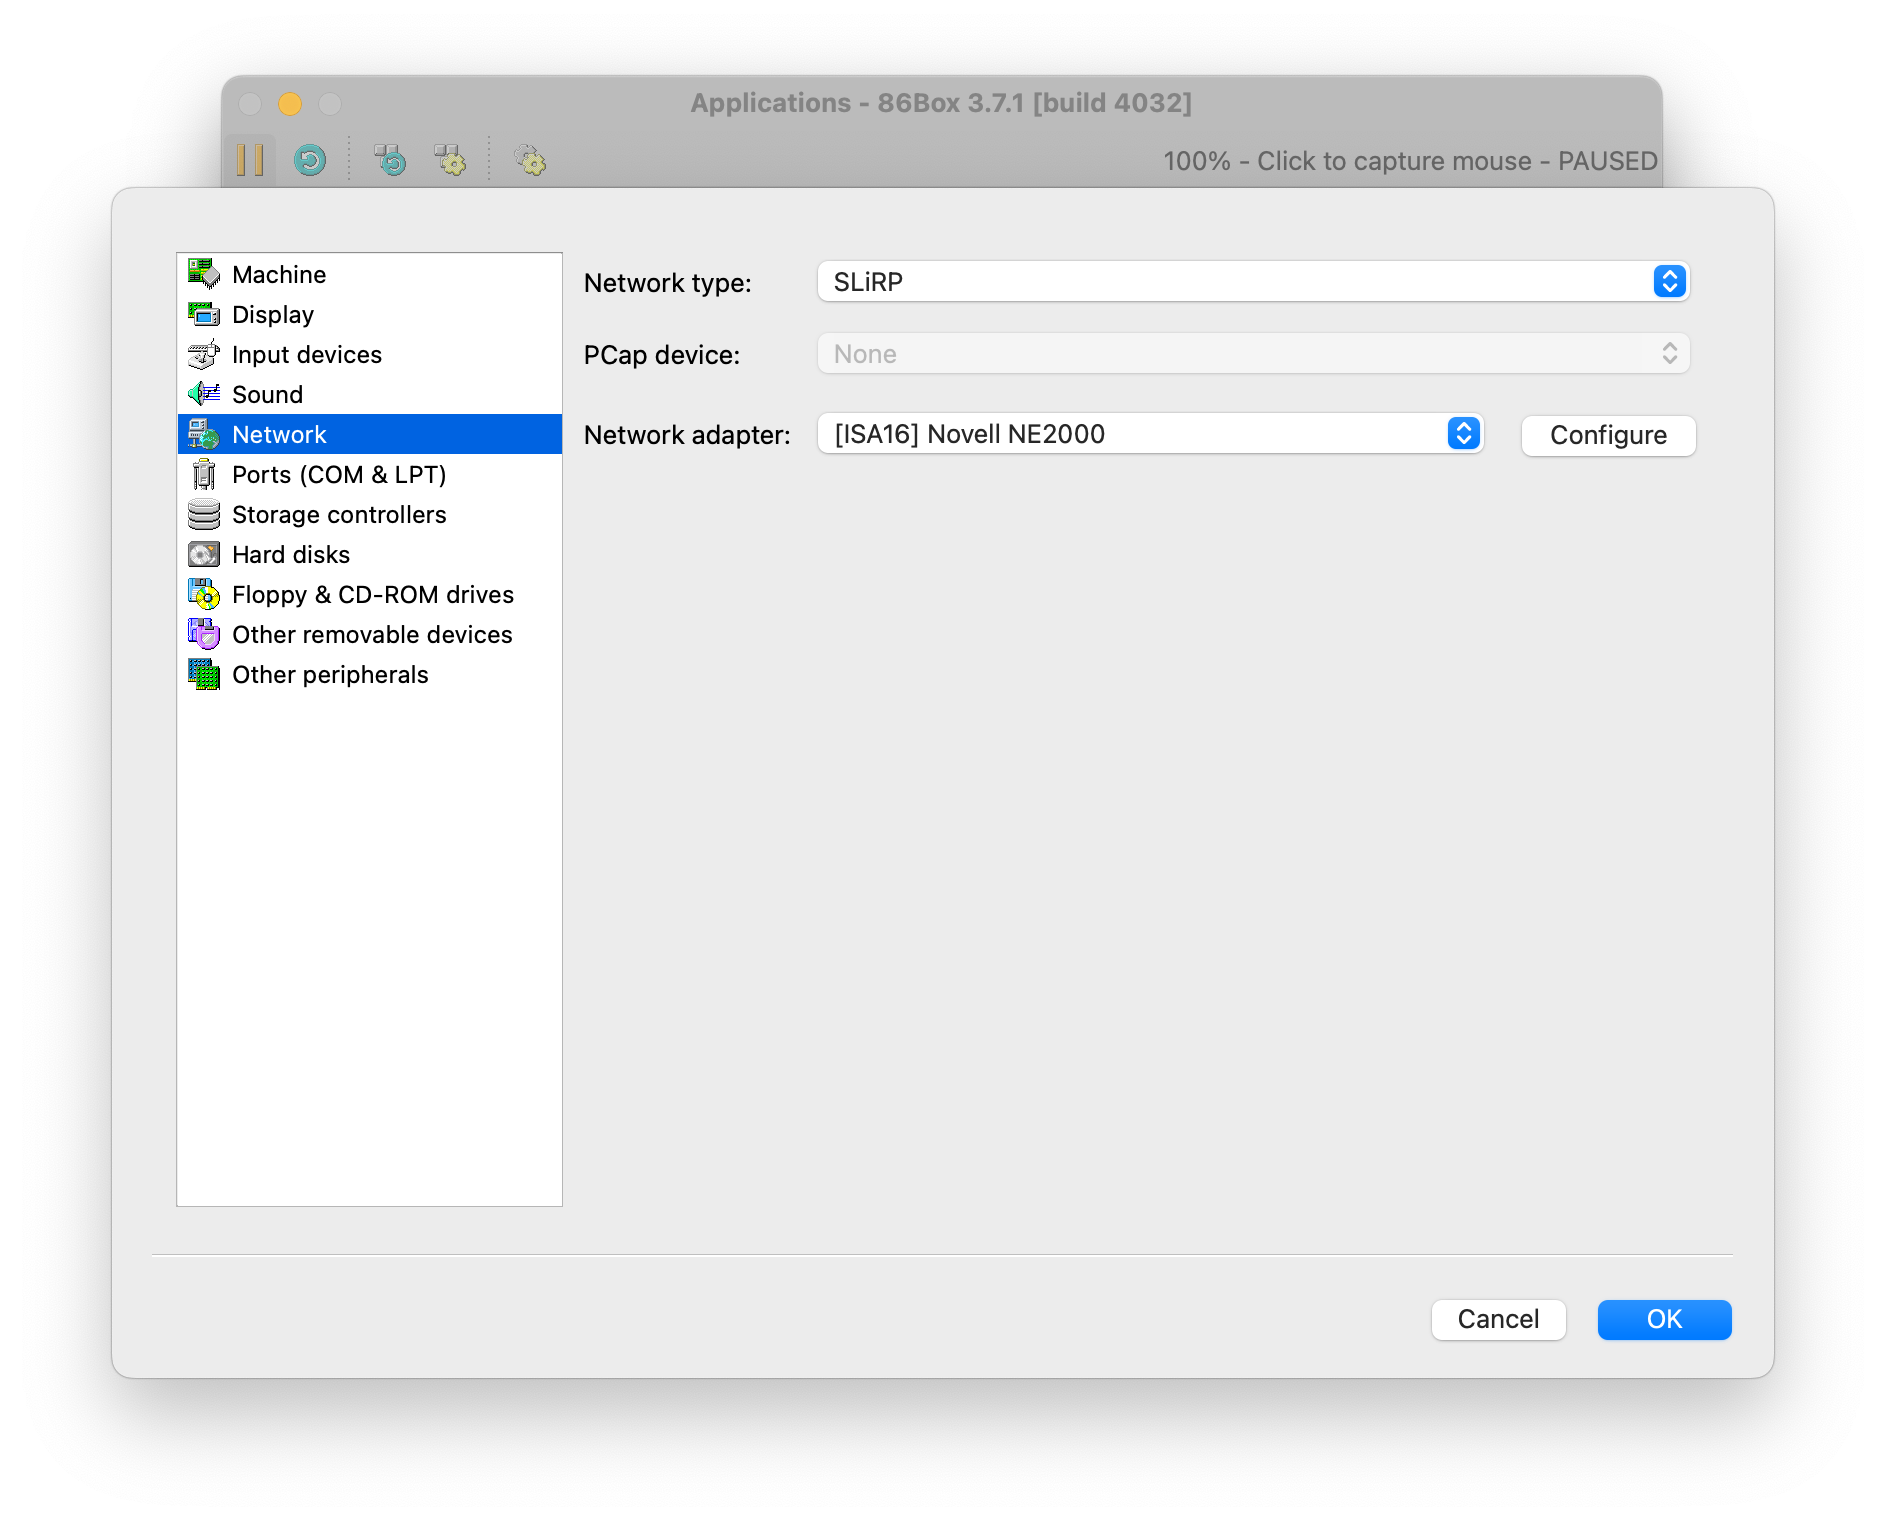This screenshot has width=1886, height=1526.
Task: Click the Cancel button
Action: tap(1498, 1319)
